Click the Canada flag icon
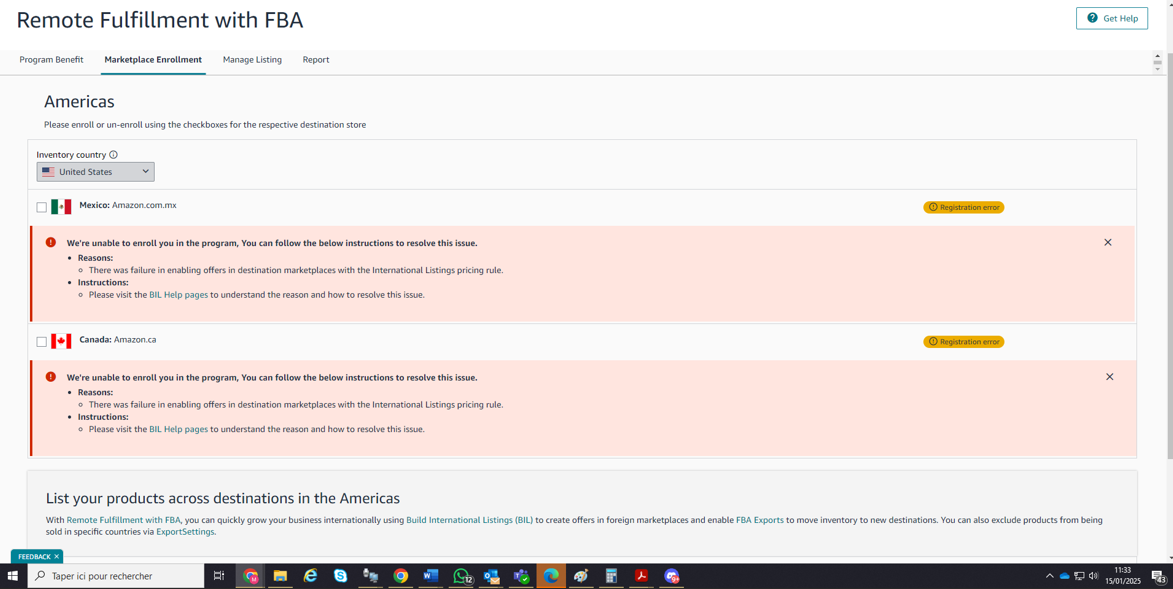The height and width of the screenshot is (589, 1173). pyautogui.click(x=61, y=341)
